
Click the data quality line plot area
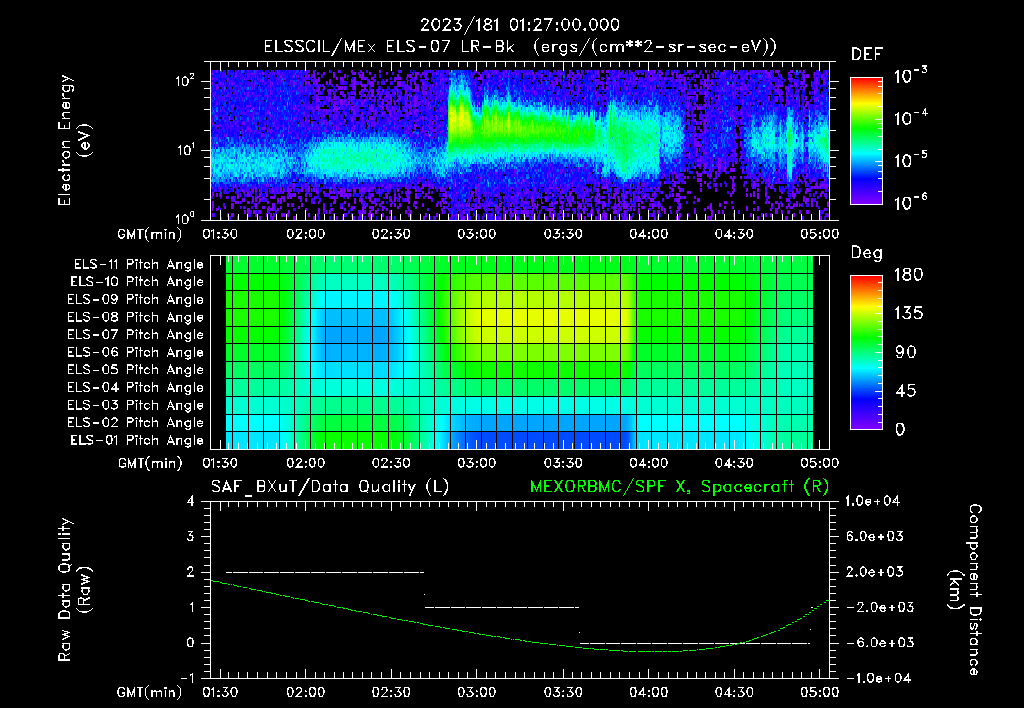tap(520, 589)
